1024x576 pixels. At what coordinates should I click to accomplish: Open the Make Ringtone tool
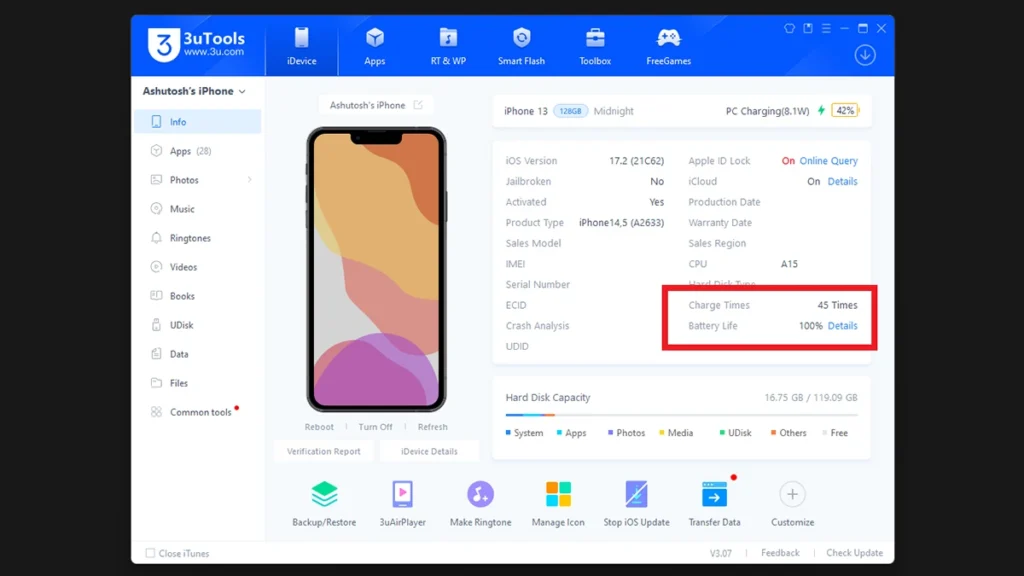(x=480, y=504)
